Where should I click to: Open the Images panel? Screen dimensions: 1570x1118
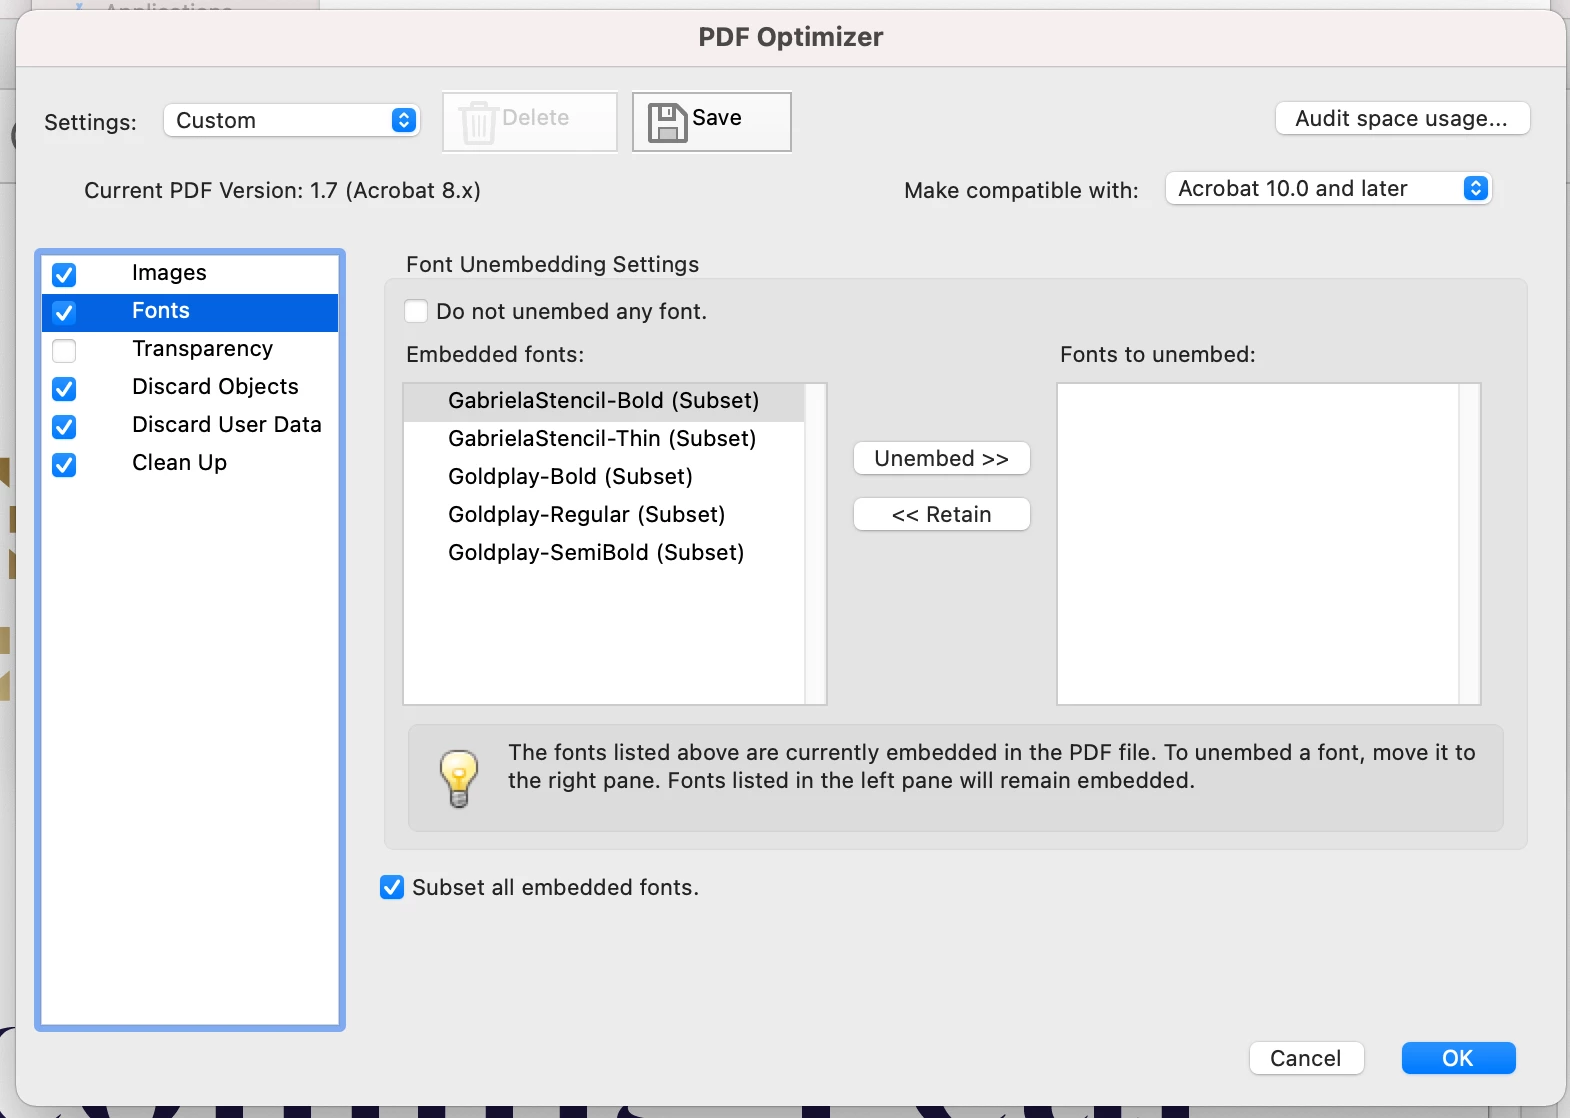(x=190, y=273)
